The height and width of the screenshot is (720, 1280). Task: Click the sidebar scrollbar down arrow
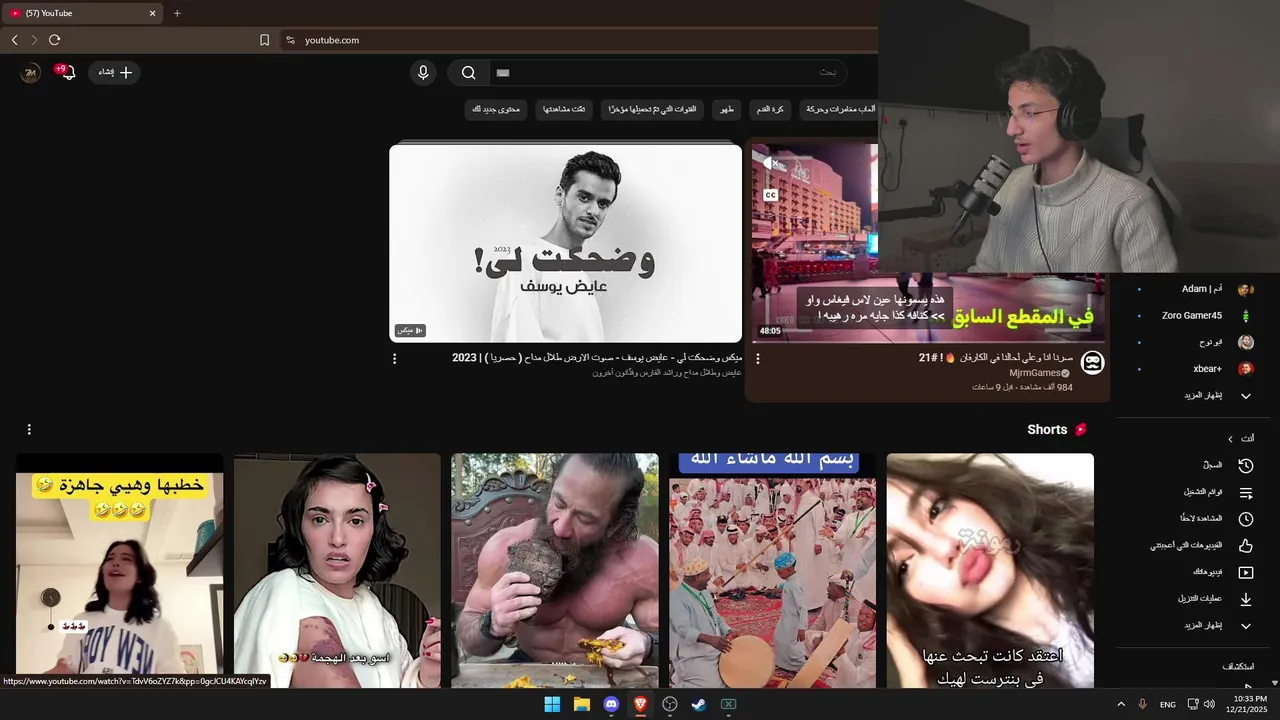click(1274, 683)
